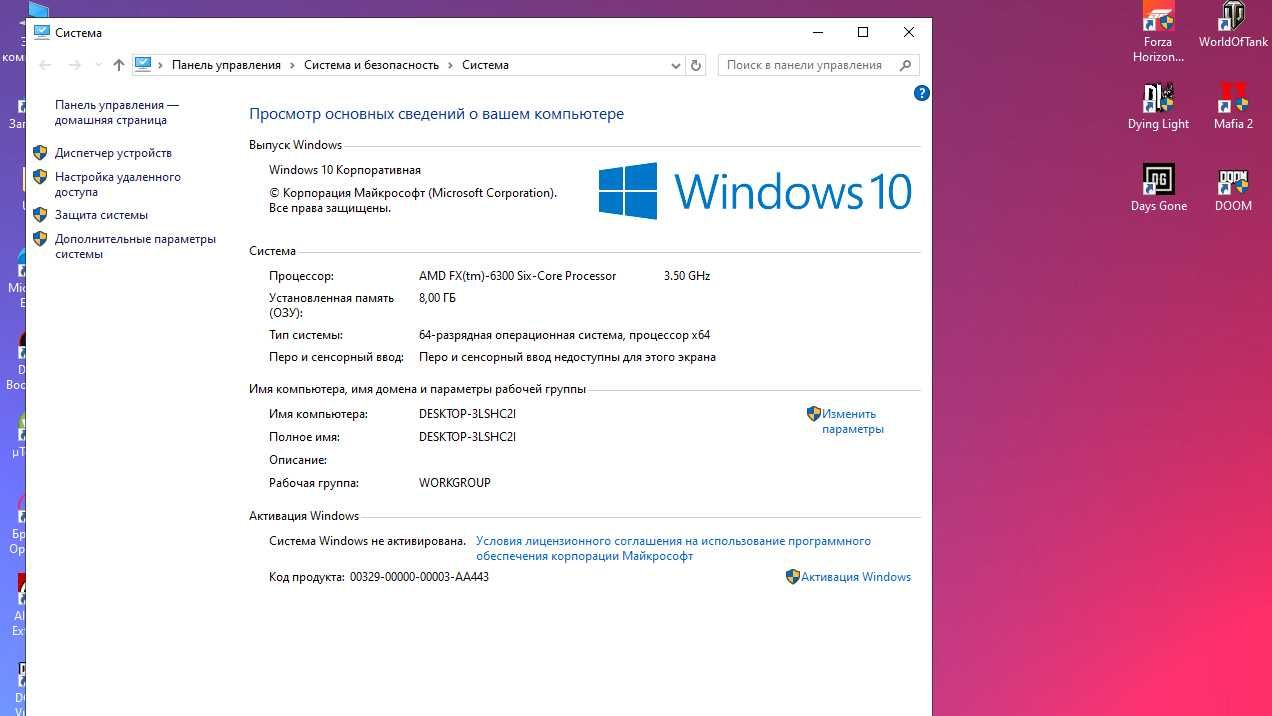Click the Майкрософт copyright line
The height and width of the screenshot is (716, 1272).
click(413, 193)
